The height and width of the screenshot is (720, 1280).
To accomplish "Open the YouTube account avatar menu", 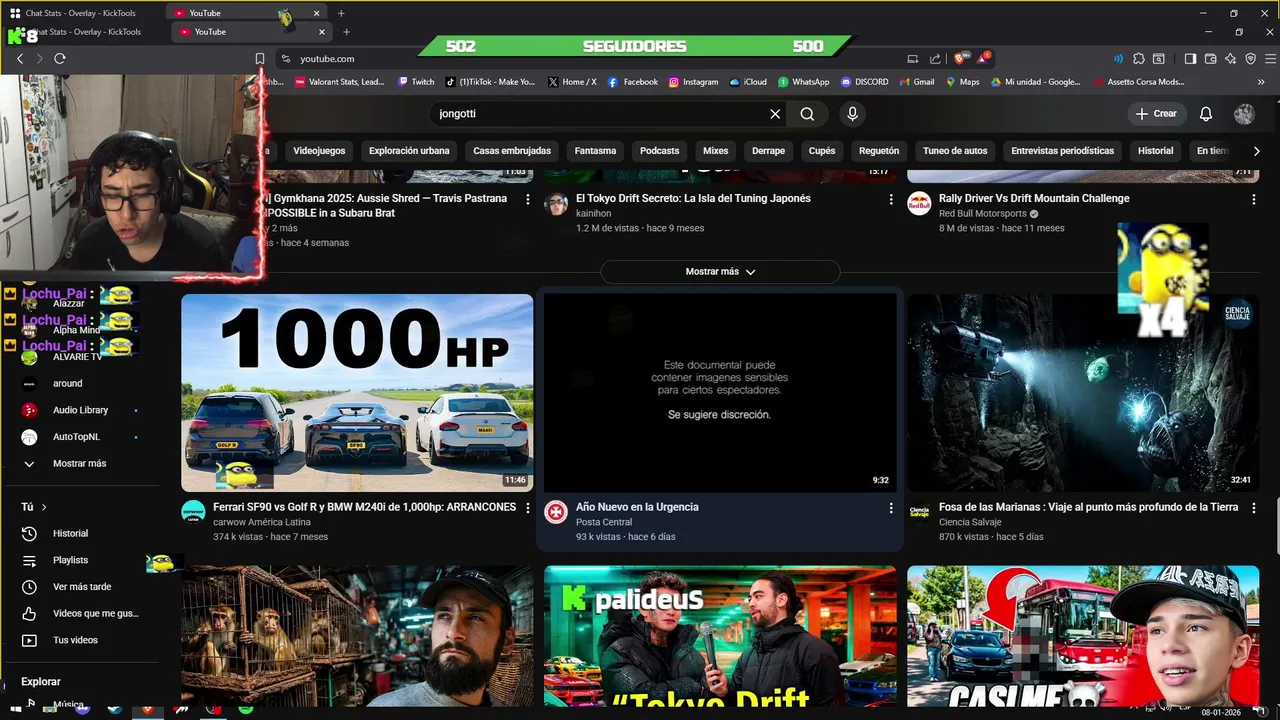I will pos(1244,114).
